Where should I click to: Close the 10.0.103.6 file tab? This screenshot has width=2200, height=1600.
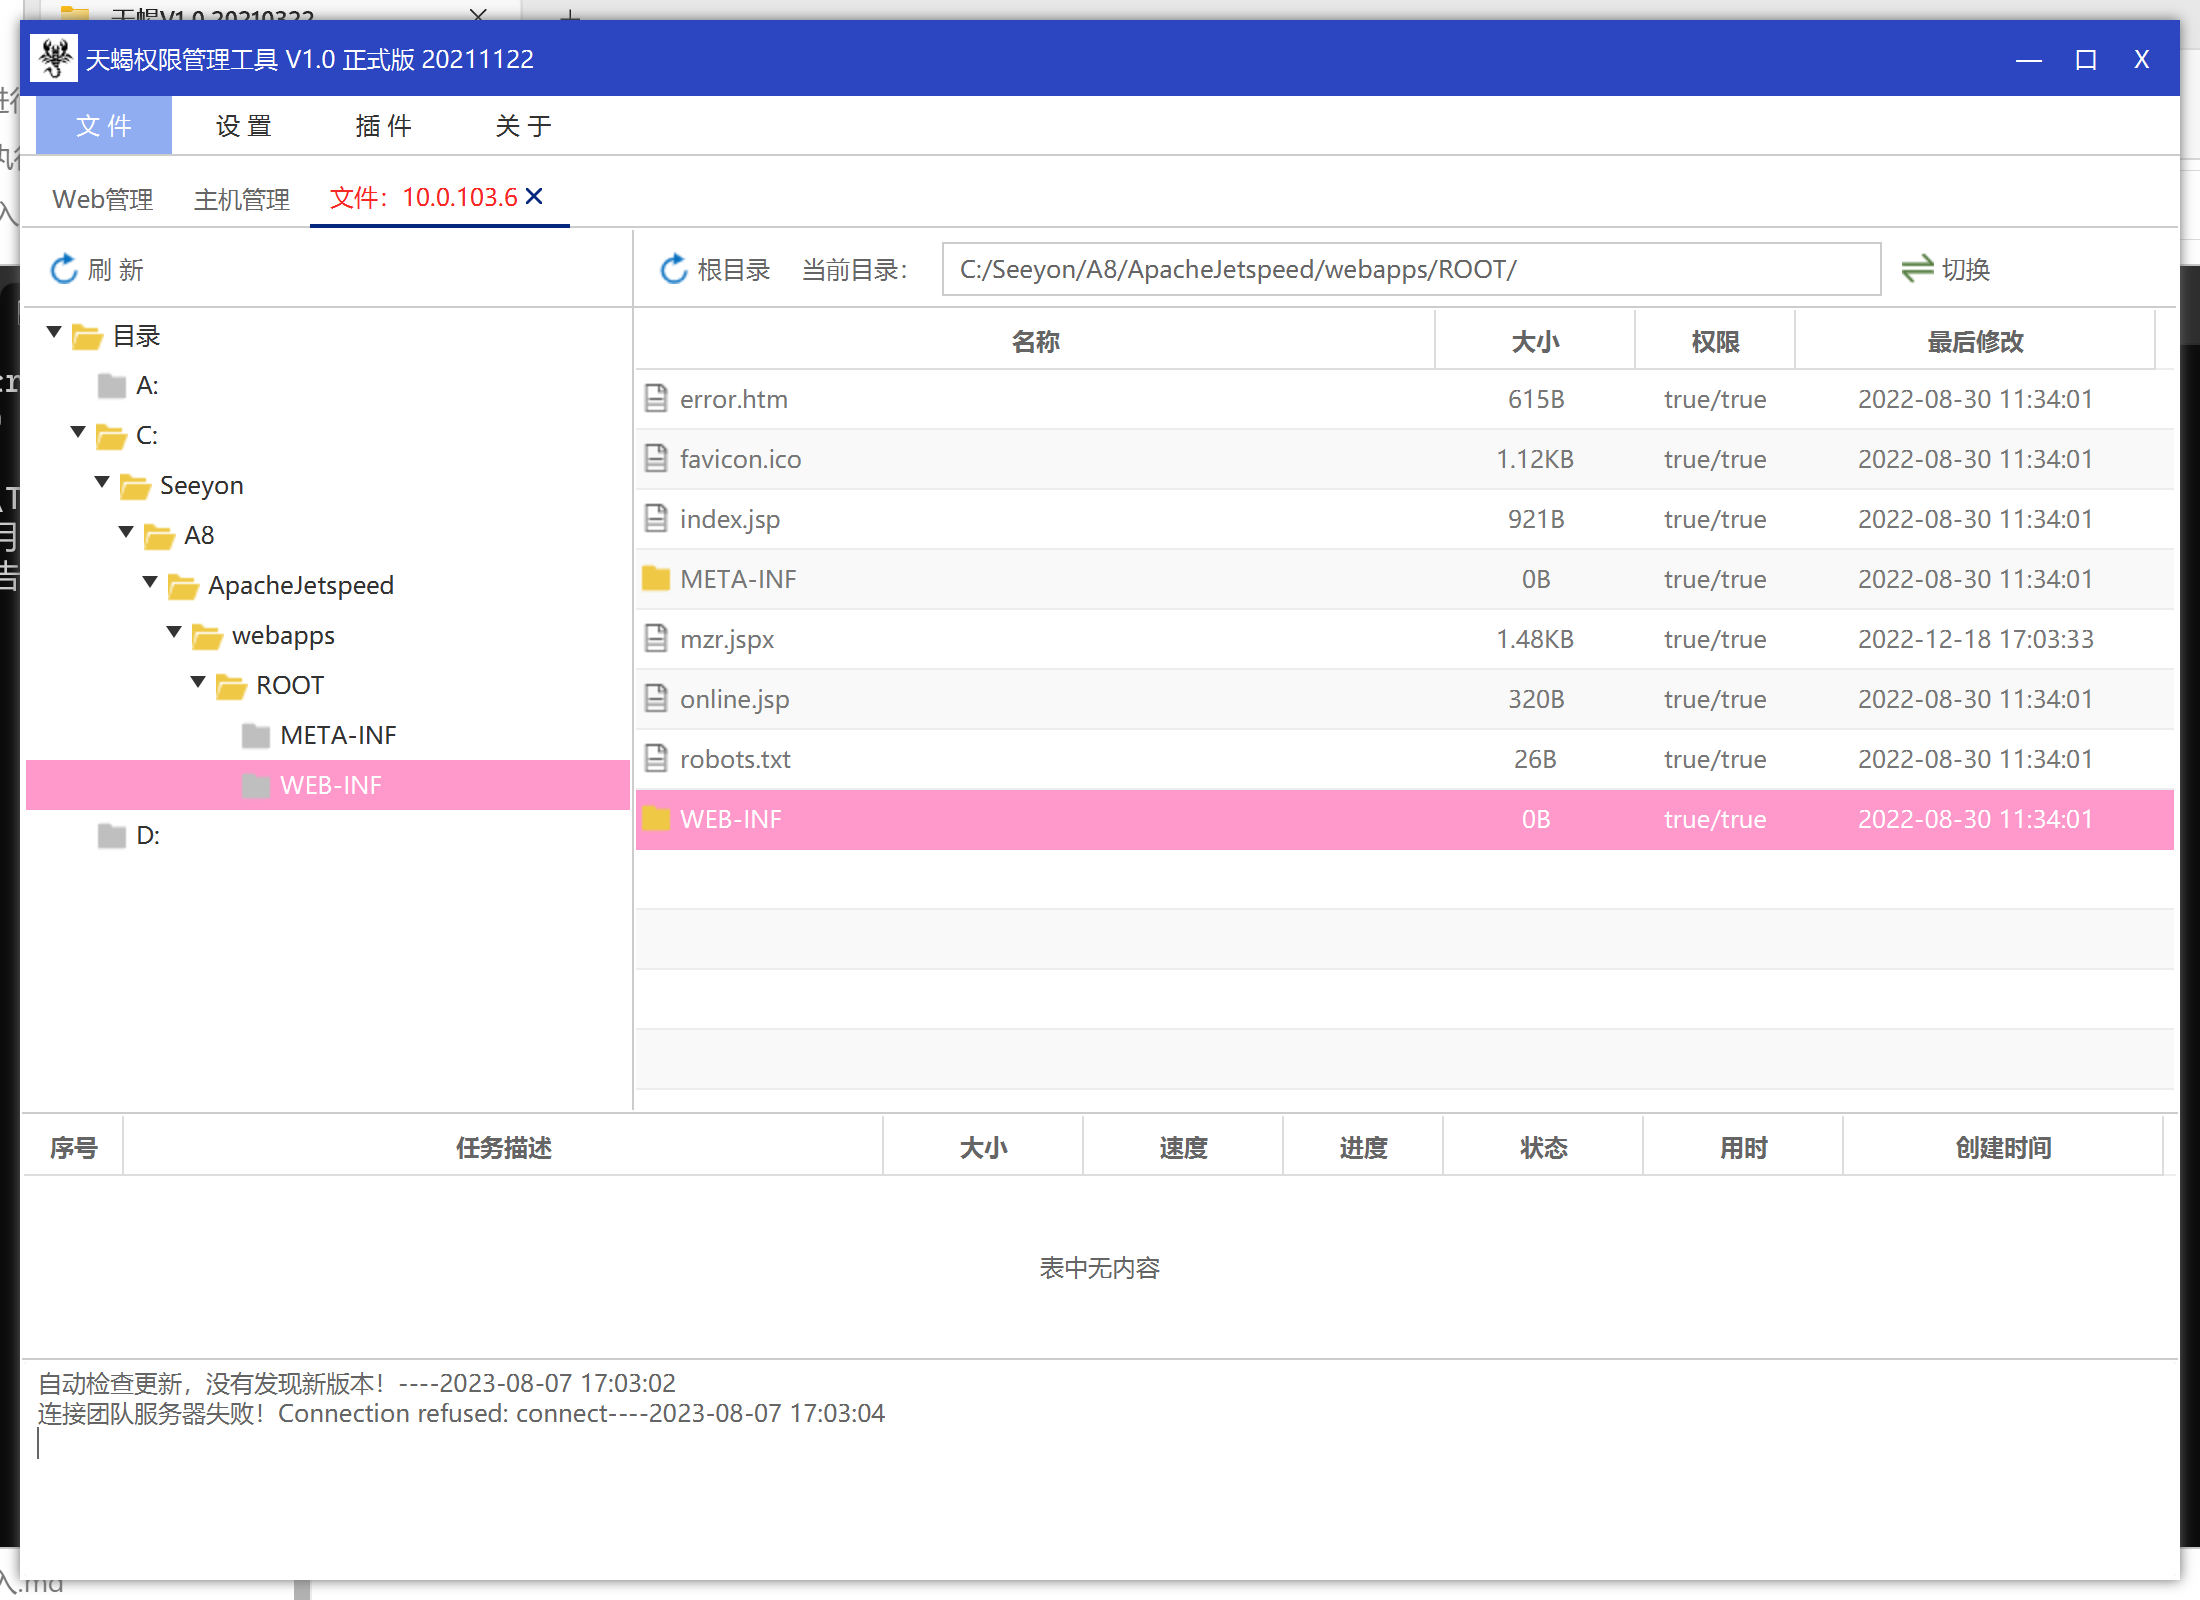click(x=535, y=196)
